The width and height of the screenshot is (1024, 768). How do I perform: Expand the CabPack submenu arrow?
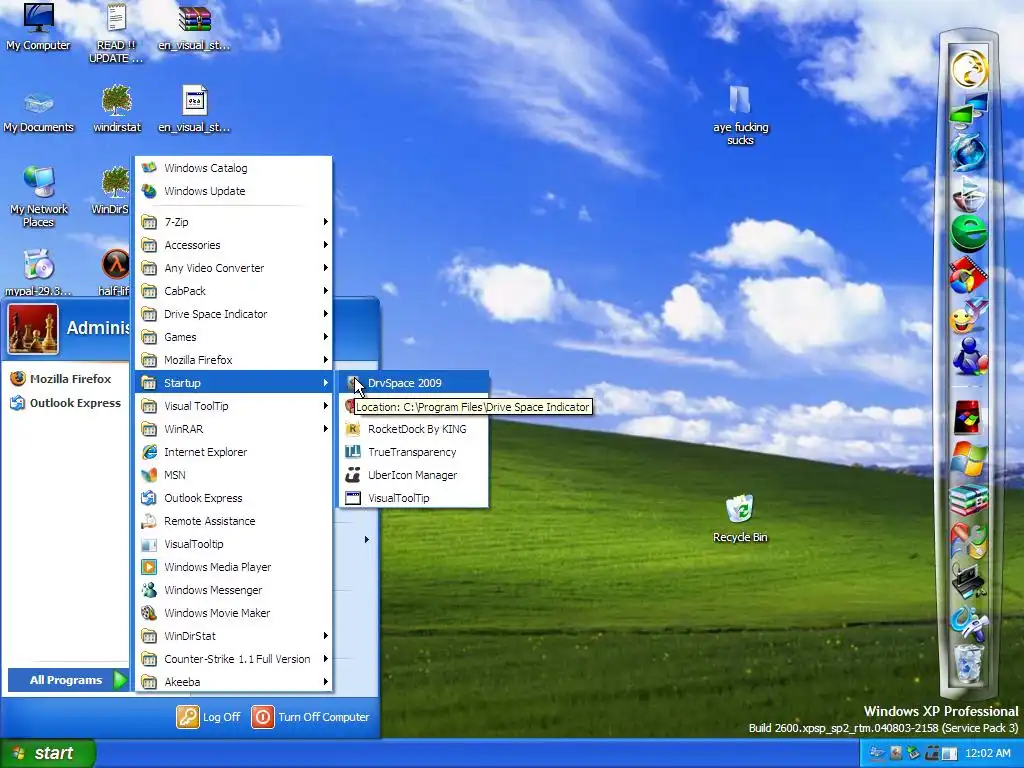pyautogui.click(x=325, y=291)
